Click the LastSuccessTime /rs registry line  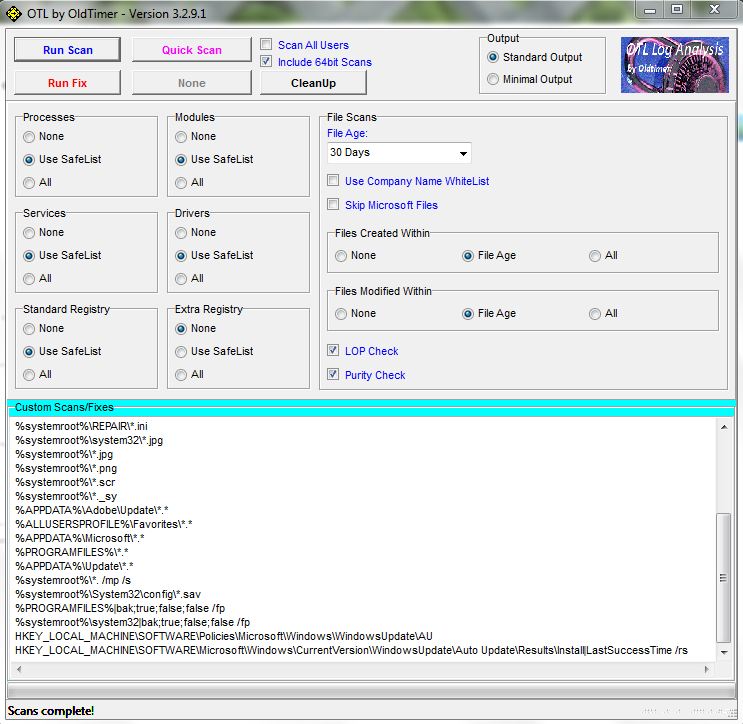[351, 650]
